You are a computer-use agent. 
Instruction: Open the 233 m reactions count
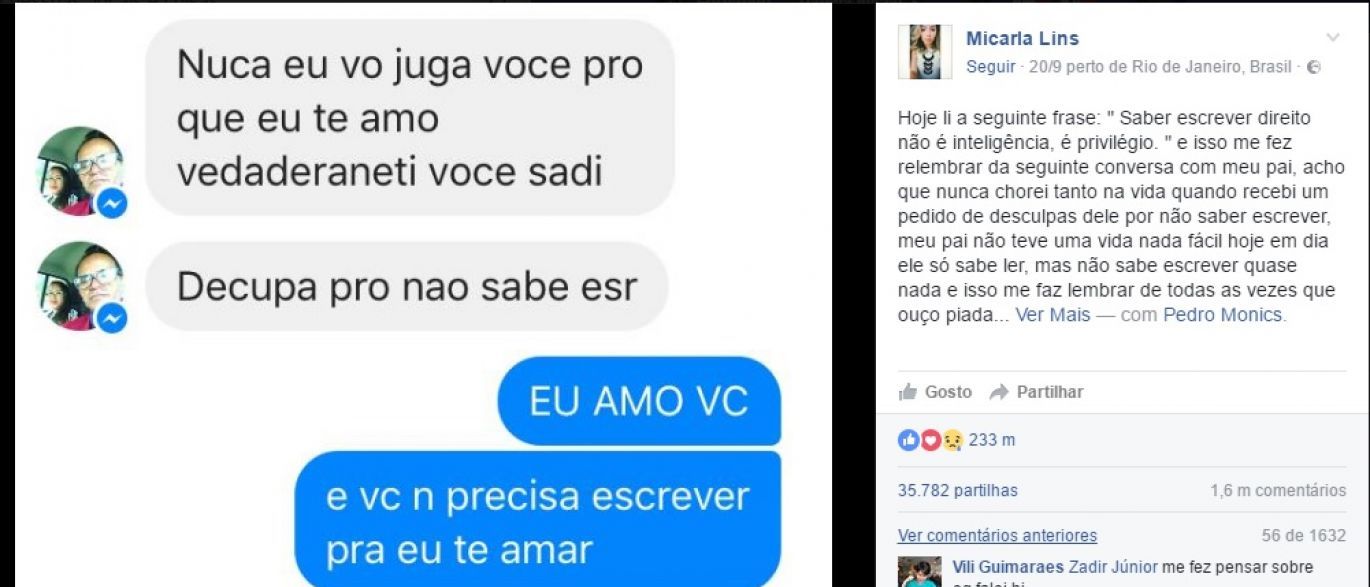click(992, 440)
